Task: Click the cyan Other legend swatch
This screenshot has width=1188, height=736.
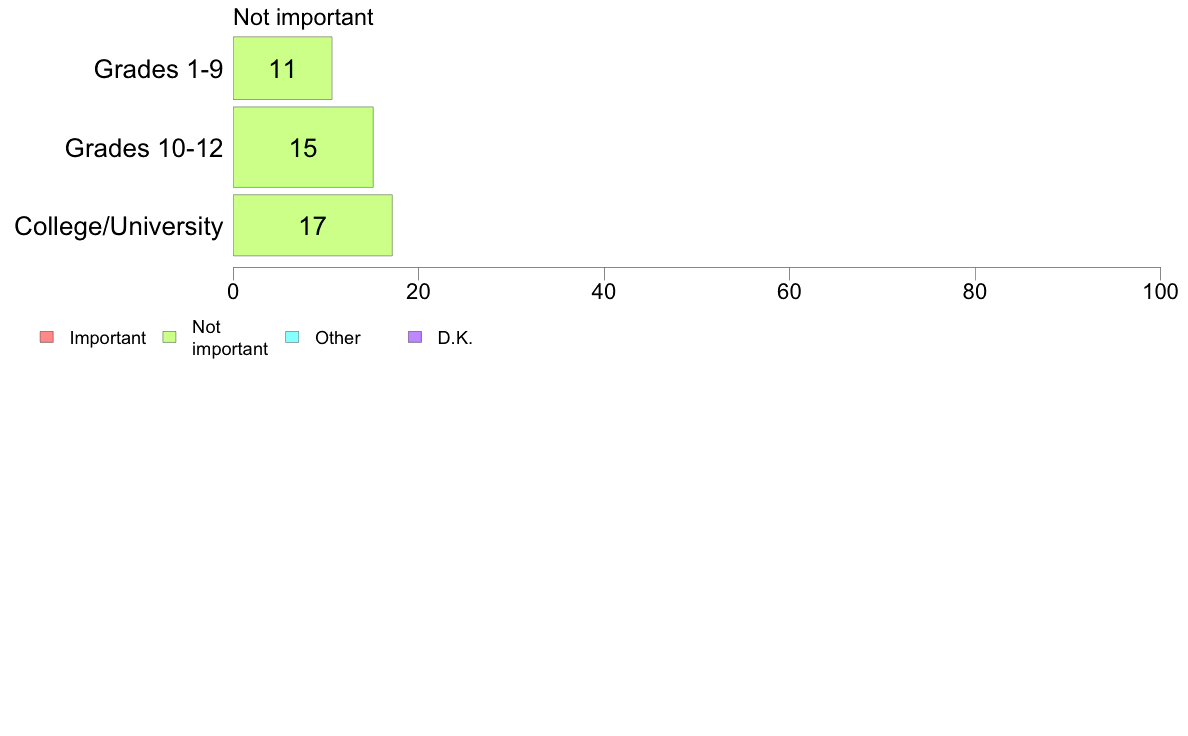Action: coord(292,337)
